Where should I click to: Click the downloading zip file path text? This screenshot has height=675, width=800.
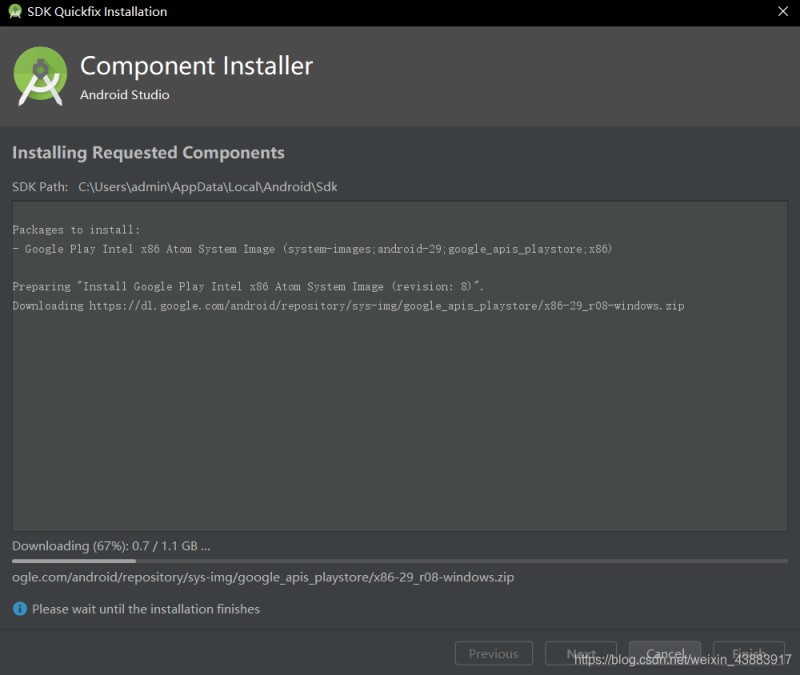263,576
